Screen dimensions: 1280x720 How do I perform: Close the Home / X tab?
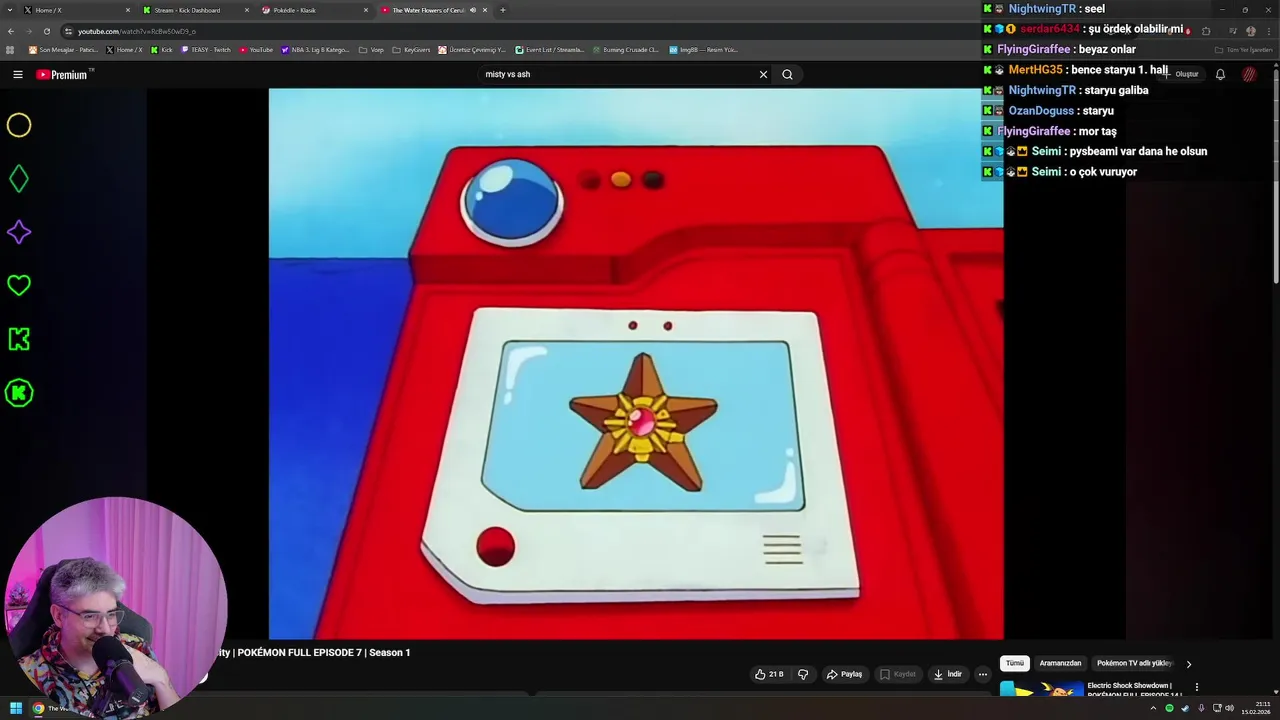[x=128, y=10]
